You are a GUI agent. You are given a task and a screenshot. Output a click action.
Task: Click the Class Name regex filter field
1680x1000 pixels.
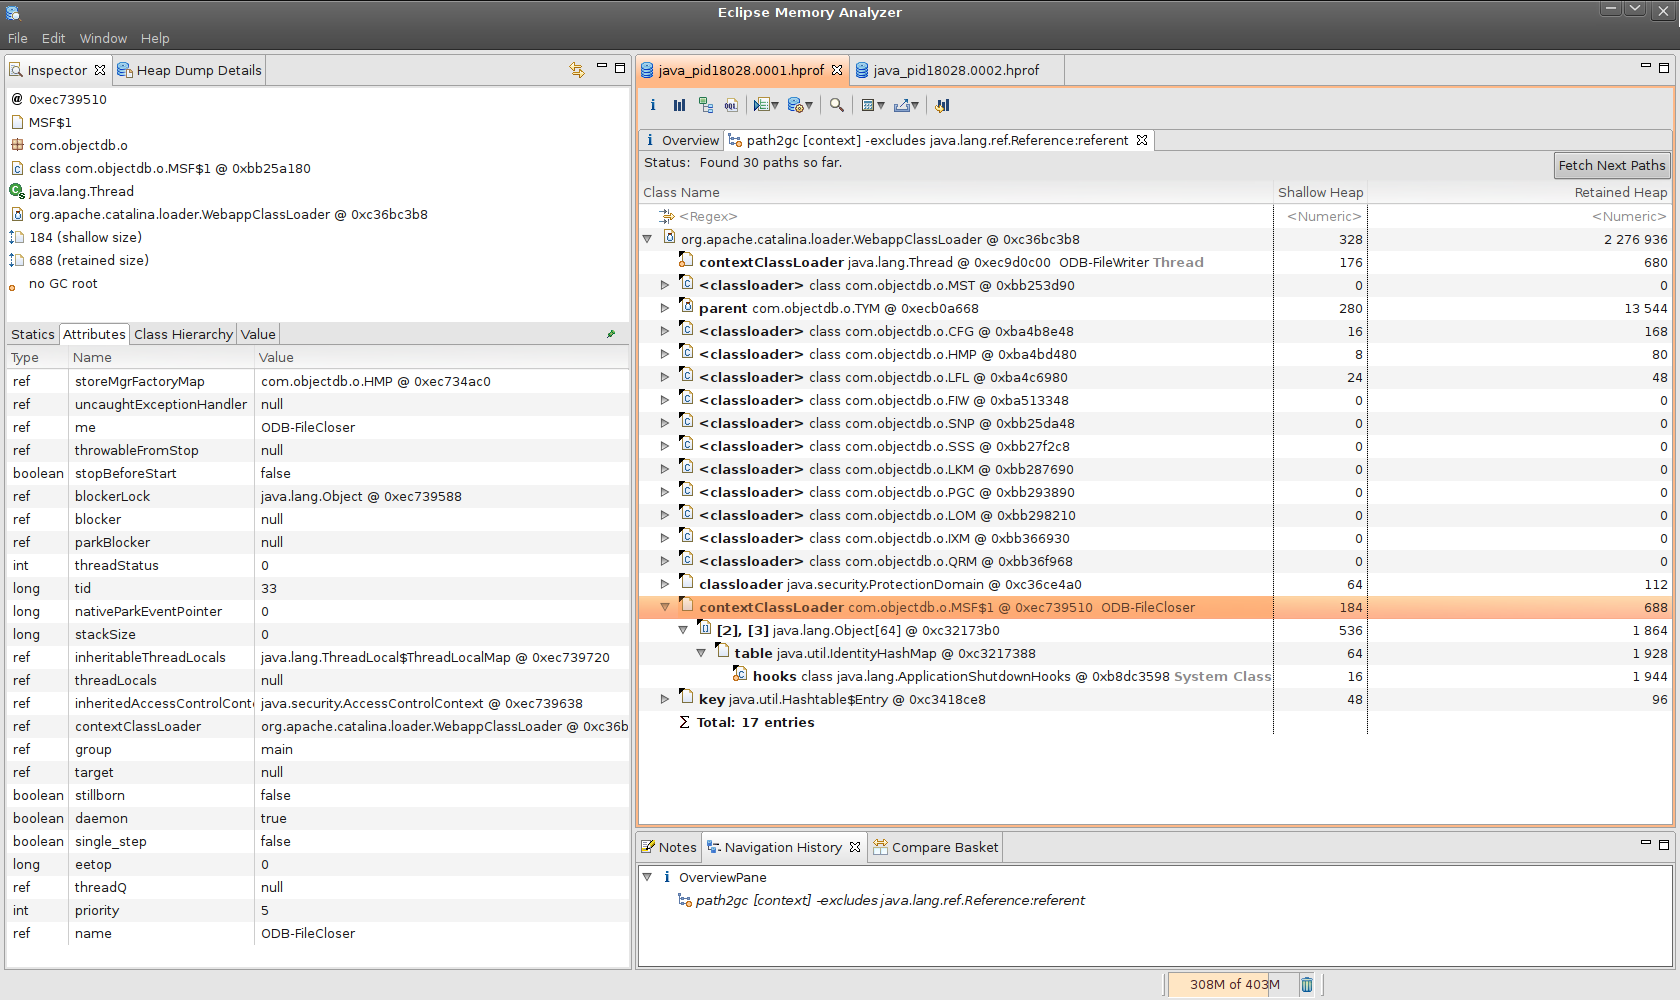pyautogui.click(x=955, y=216)
